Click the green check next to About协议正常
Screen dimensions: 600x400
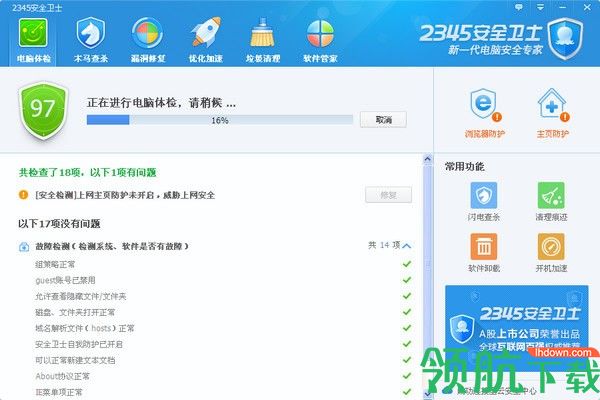[x=407, y=376]
